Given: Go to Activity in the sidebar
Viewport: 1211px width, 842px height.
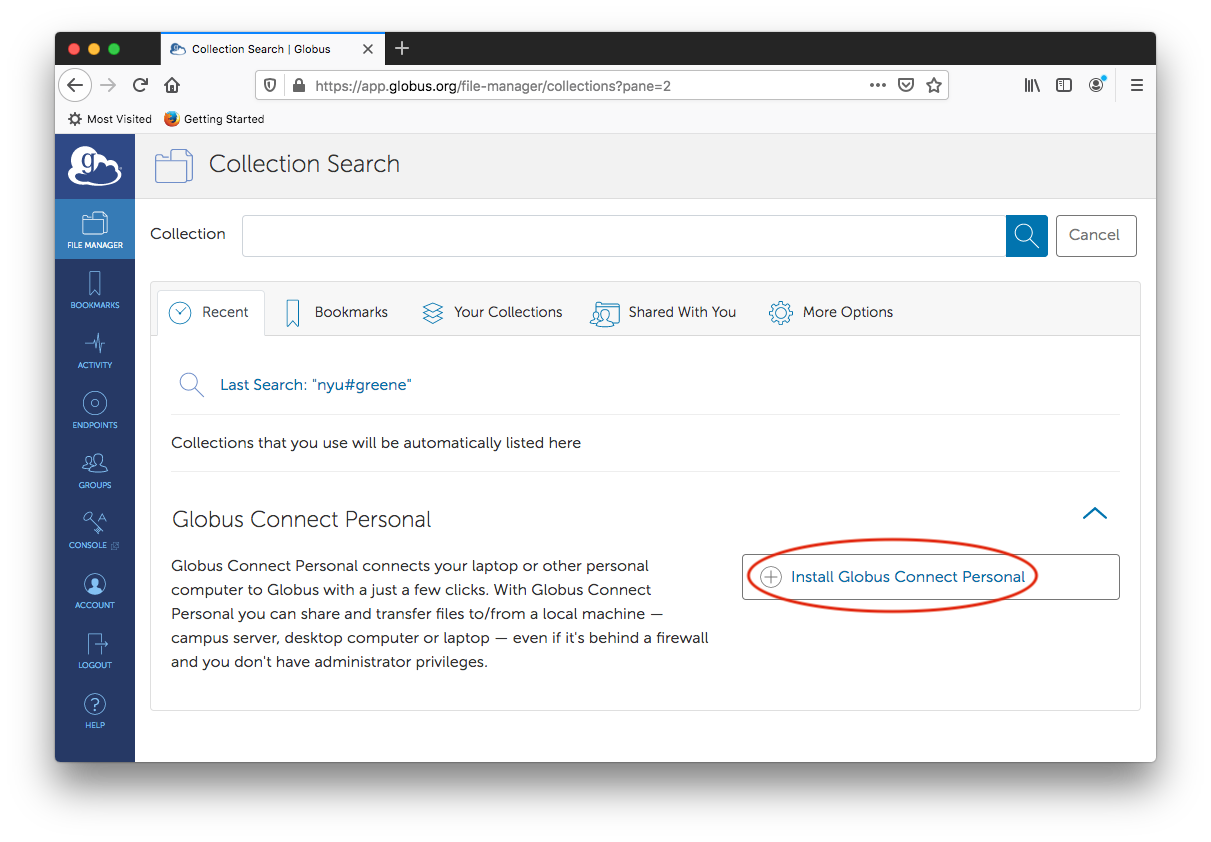Looking at the screenshot, I should click(95, 349).
